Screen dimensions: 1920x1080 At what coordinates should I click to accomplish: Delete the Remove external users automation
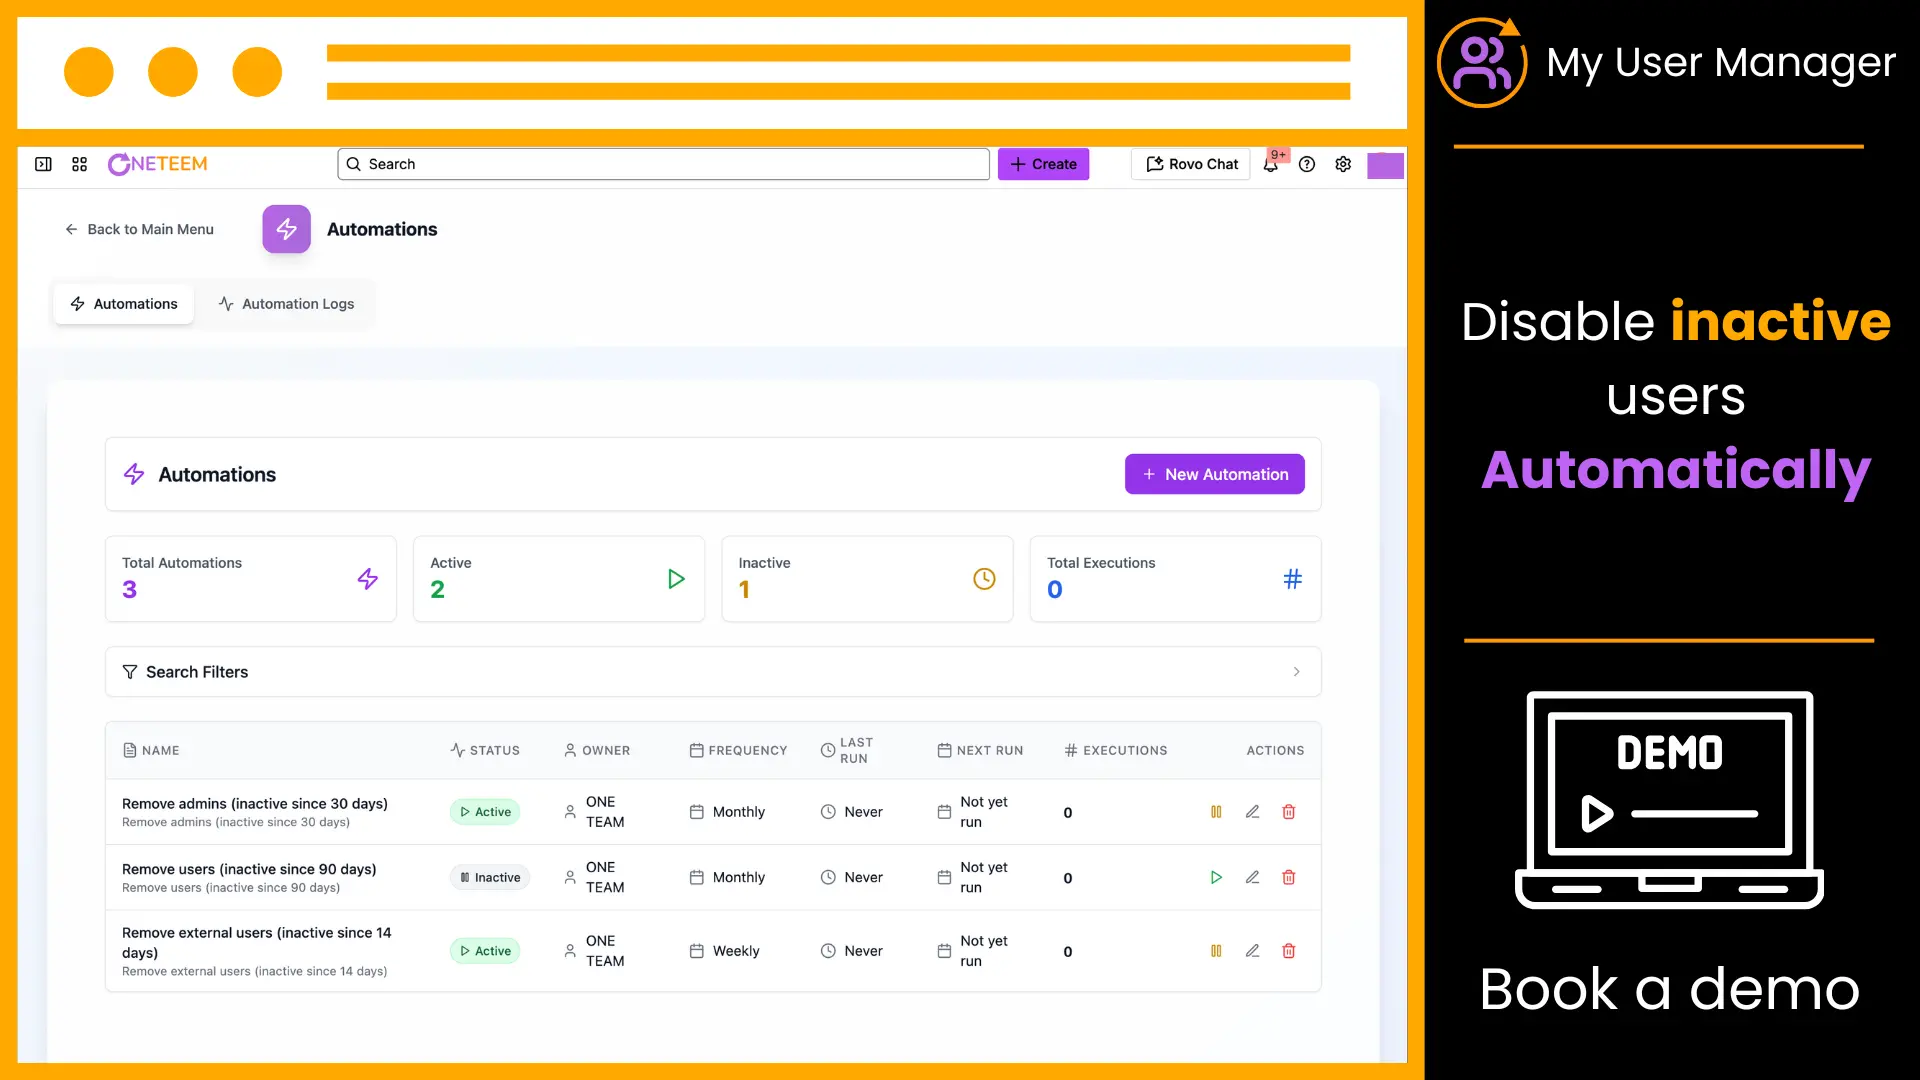click(1289, 951)
